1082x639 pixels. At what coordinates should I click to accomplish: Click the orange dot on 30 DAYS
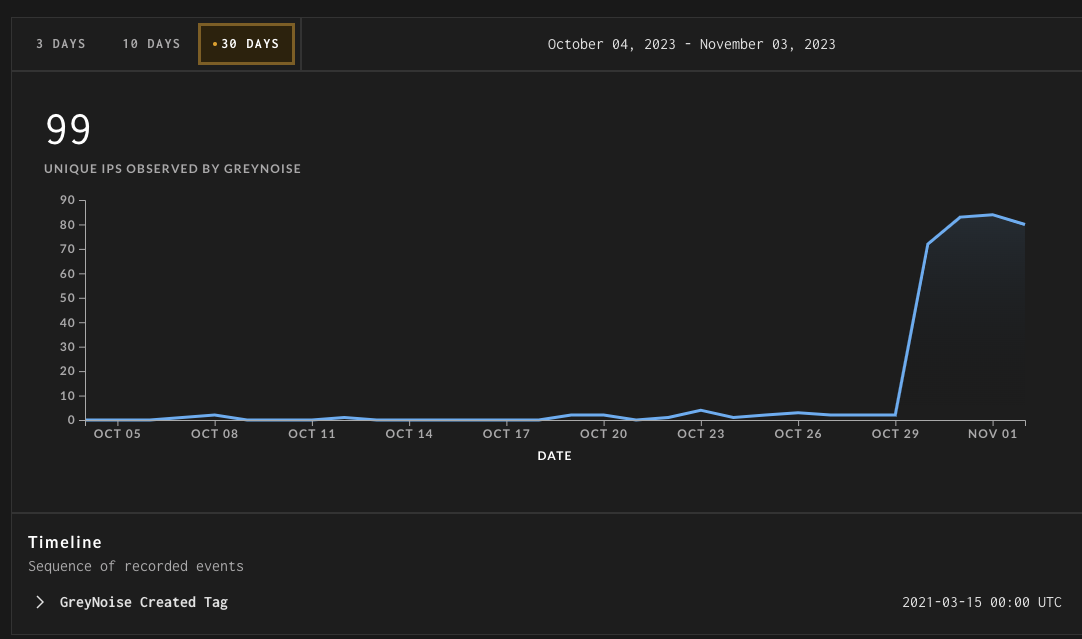click(215, 44)
